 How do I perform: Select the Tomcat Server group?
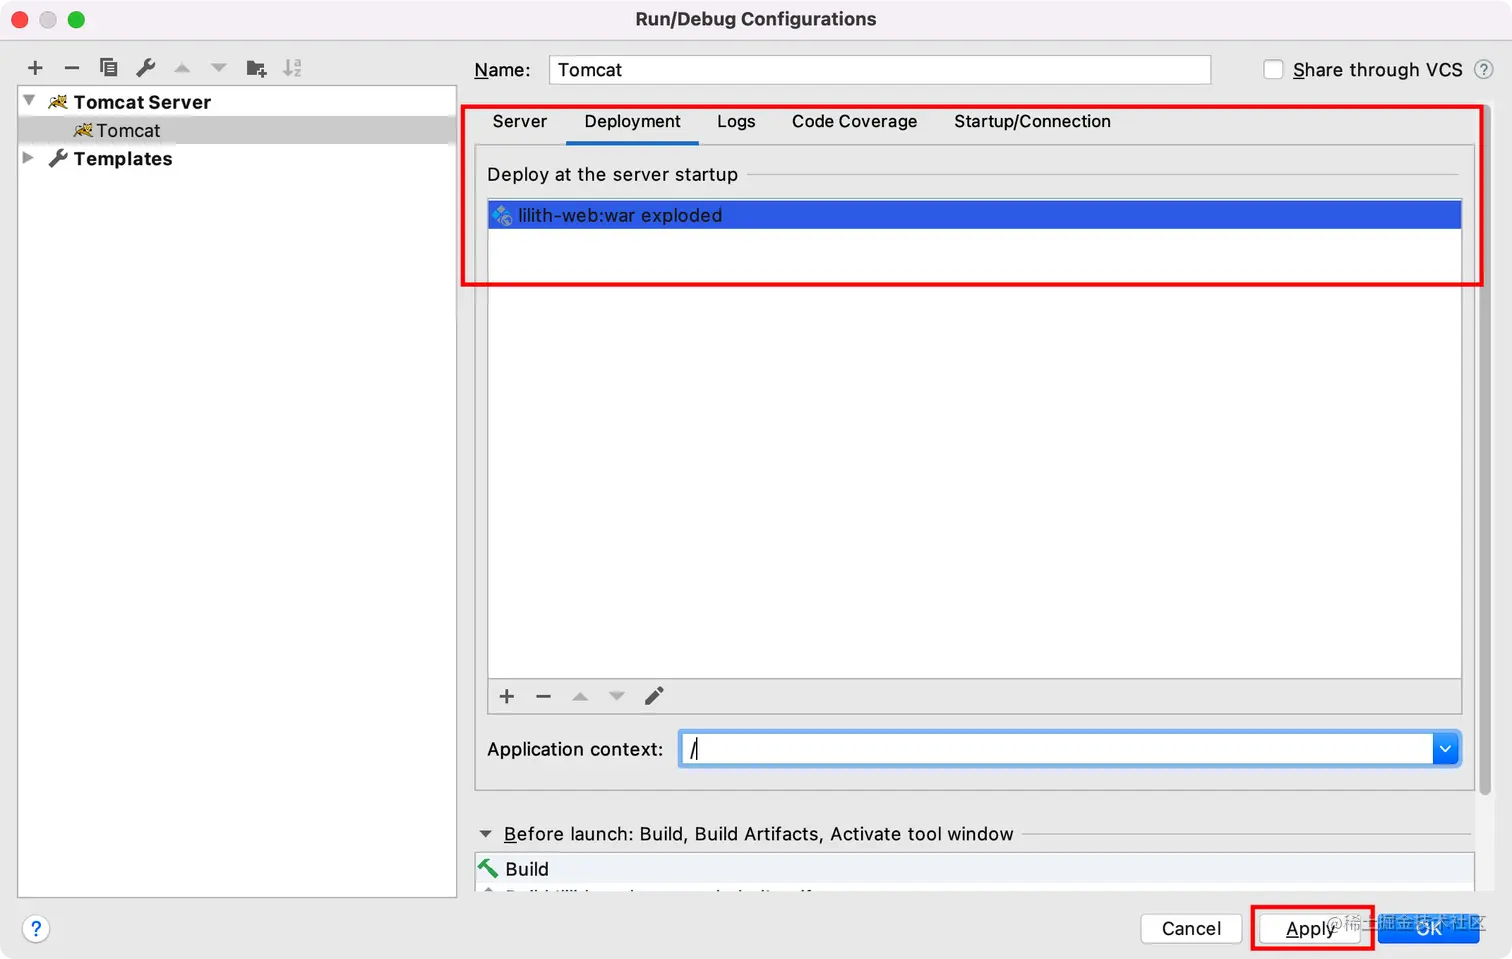tap(237, 102)
